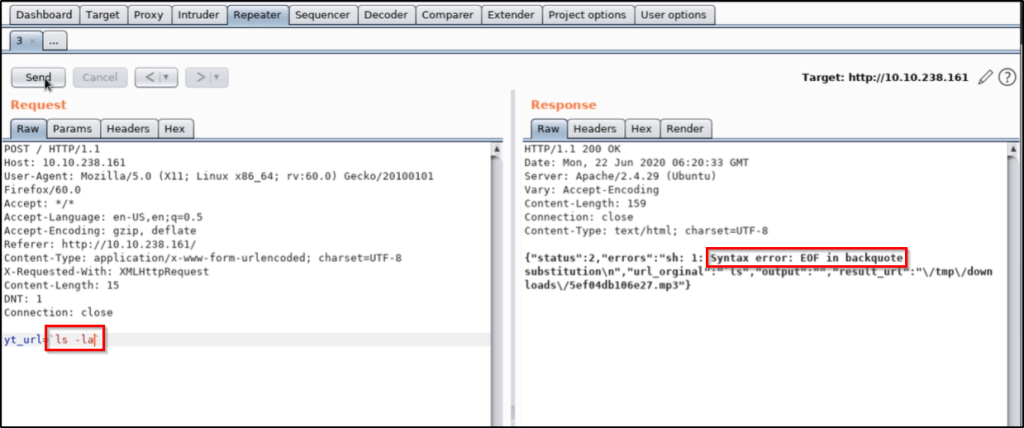Open help via the question mark icon
The image size is (1024, 428).
click(x=1006, y=77)
